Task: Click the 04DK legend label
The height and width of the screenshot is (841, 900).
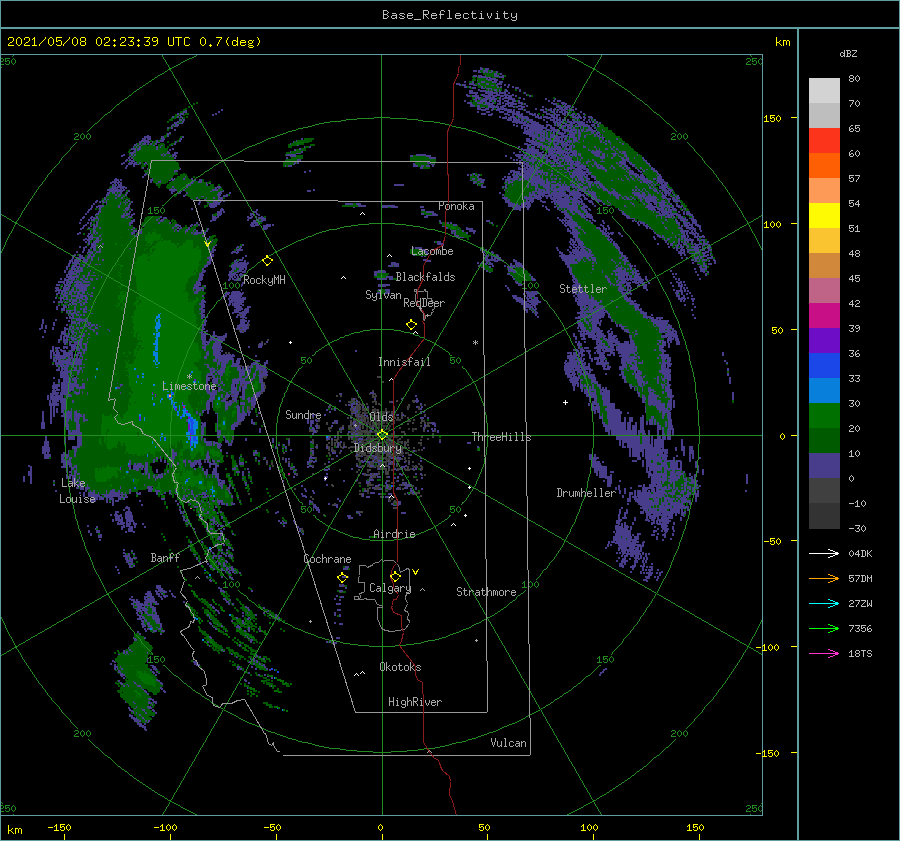Action: pos(860,553)
